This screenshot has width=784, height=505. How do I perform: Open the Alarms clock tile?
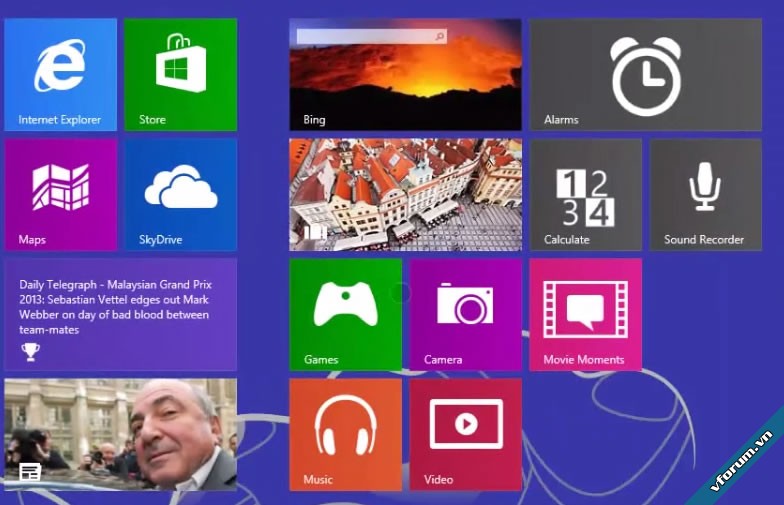pyautogui.click(x=646, y=74)
